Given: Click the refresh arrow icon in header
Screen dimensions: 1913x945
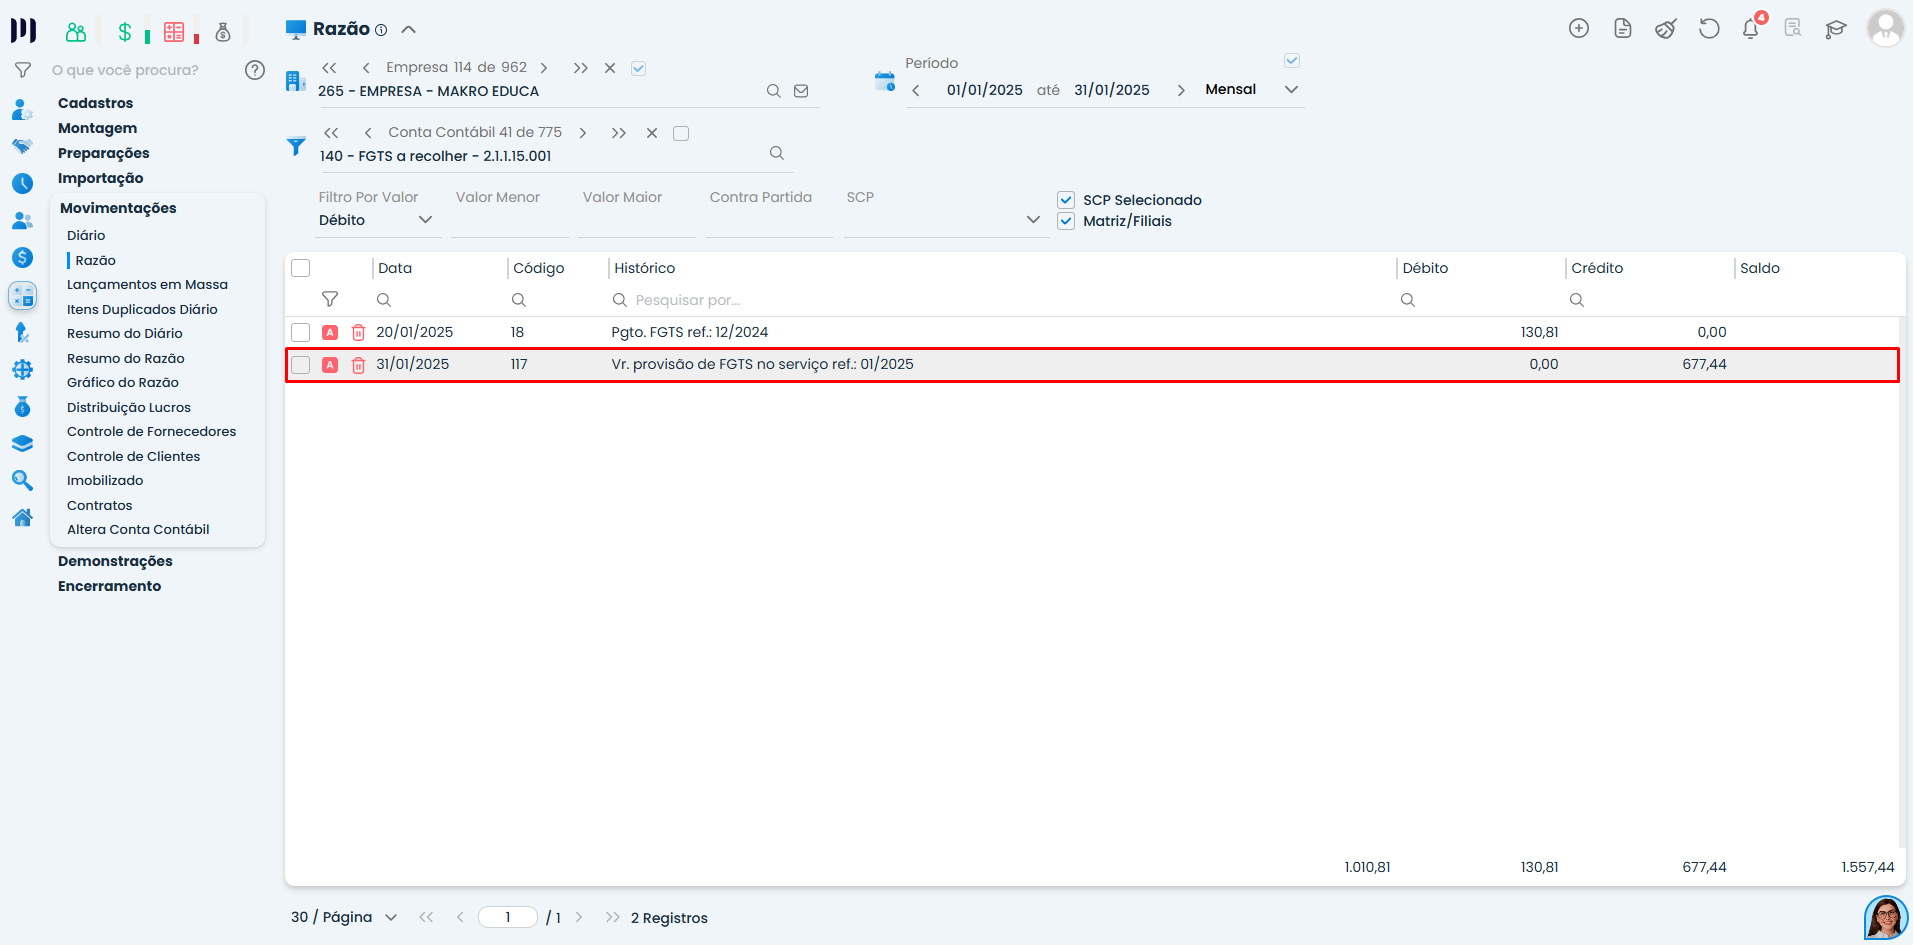Looking at the screenshot, I should tap(1709, 29).
